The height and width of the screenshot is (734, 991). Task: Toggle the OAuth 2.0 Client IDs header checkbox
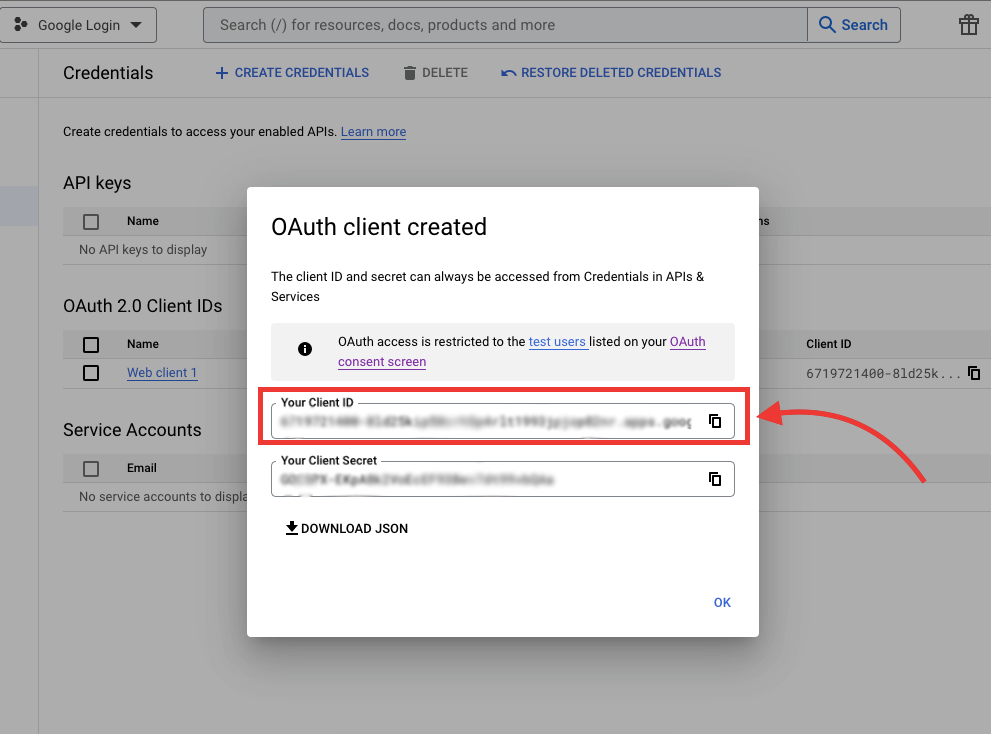[x=91, y=345]
